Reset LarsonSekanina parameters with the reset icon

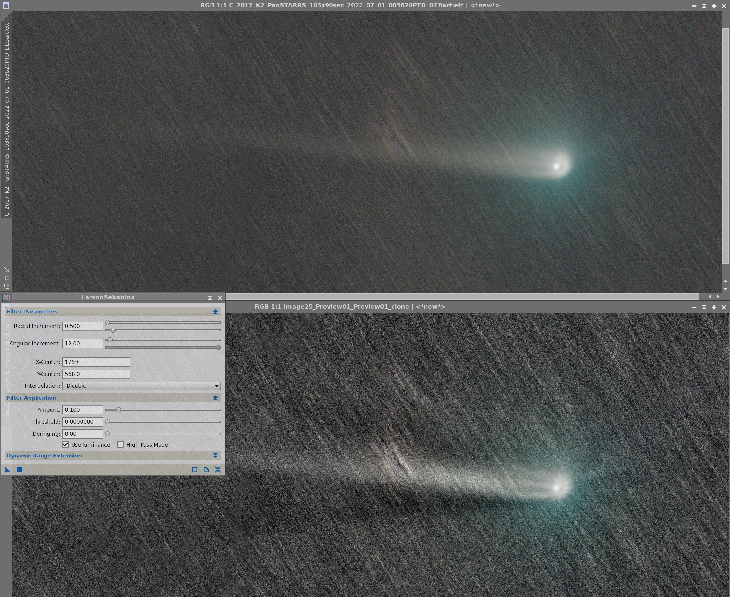[217, 469]
